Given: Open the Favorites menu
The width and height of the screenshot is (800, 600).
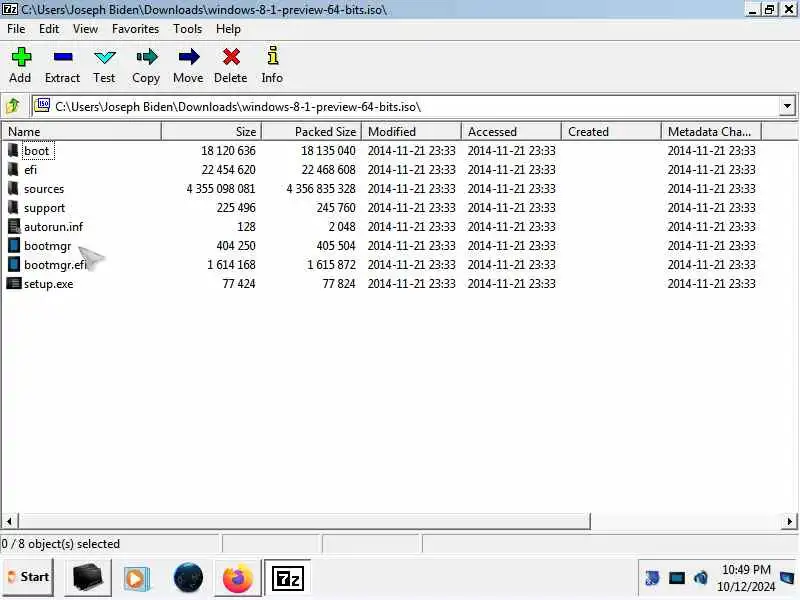Looking at the screenshot, I should pyautogui.click(x=135, y=29).
